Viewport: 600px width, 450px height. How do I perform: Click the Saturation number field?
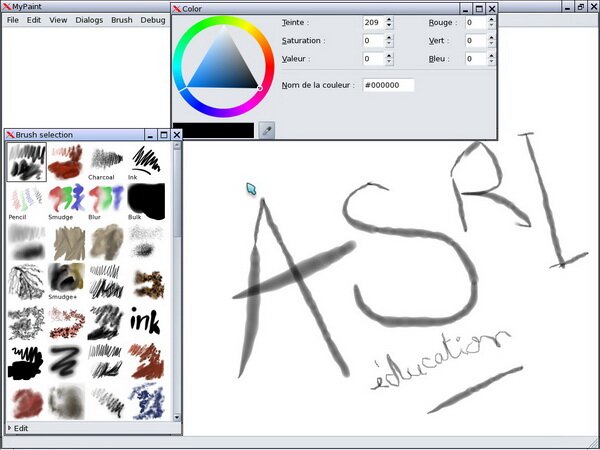click(373, 41)
